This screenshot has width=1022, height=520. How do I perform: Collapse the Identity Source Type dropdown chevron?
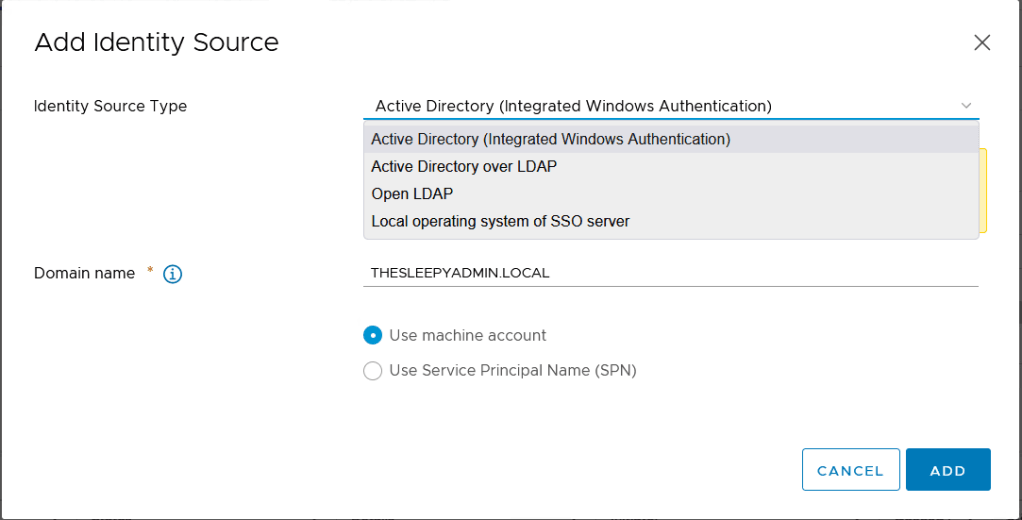(966, 106)
